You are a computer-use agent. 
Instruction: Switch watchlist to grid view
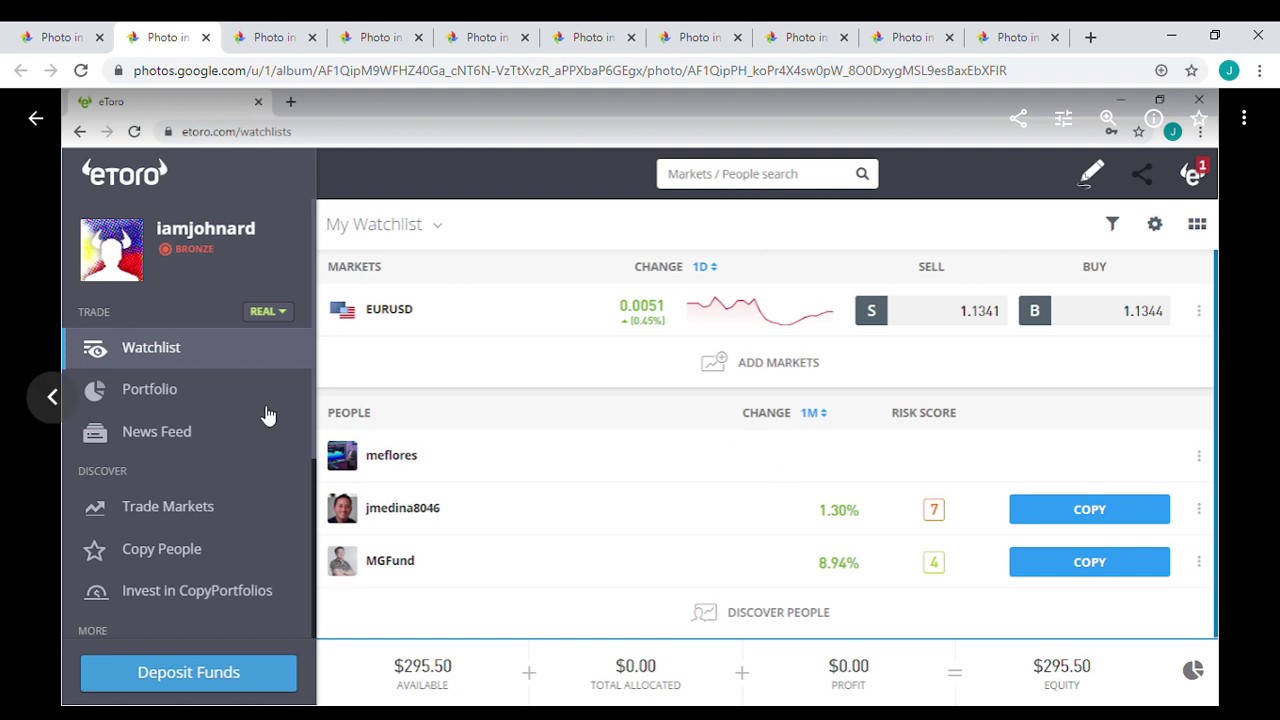click(1197, 224)
